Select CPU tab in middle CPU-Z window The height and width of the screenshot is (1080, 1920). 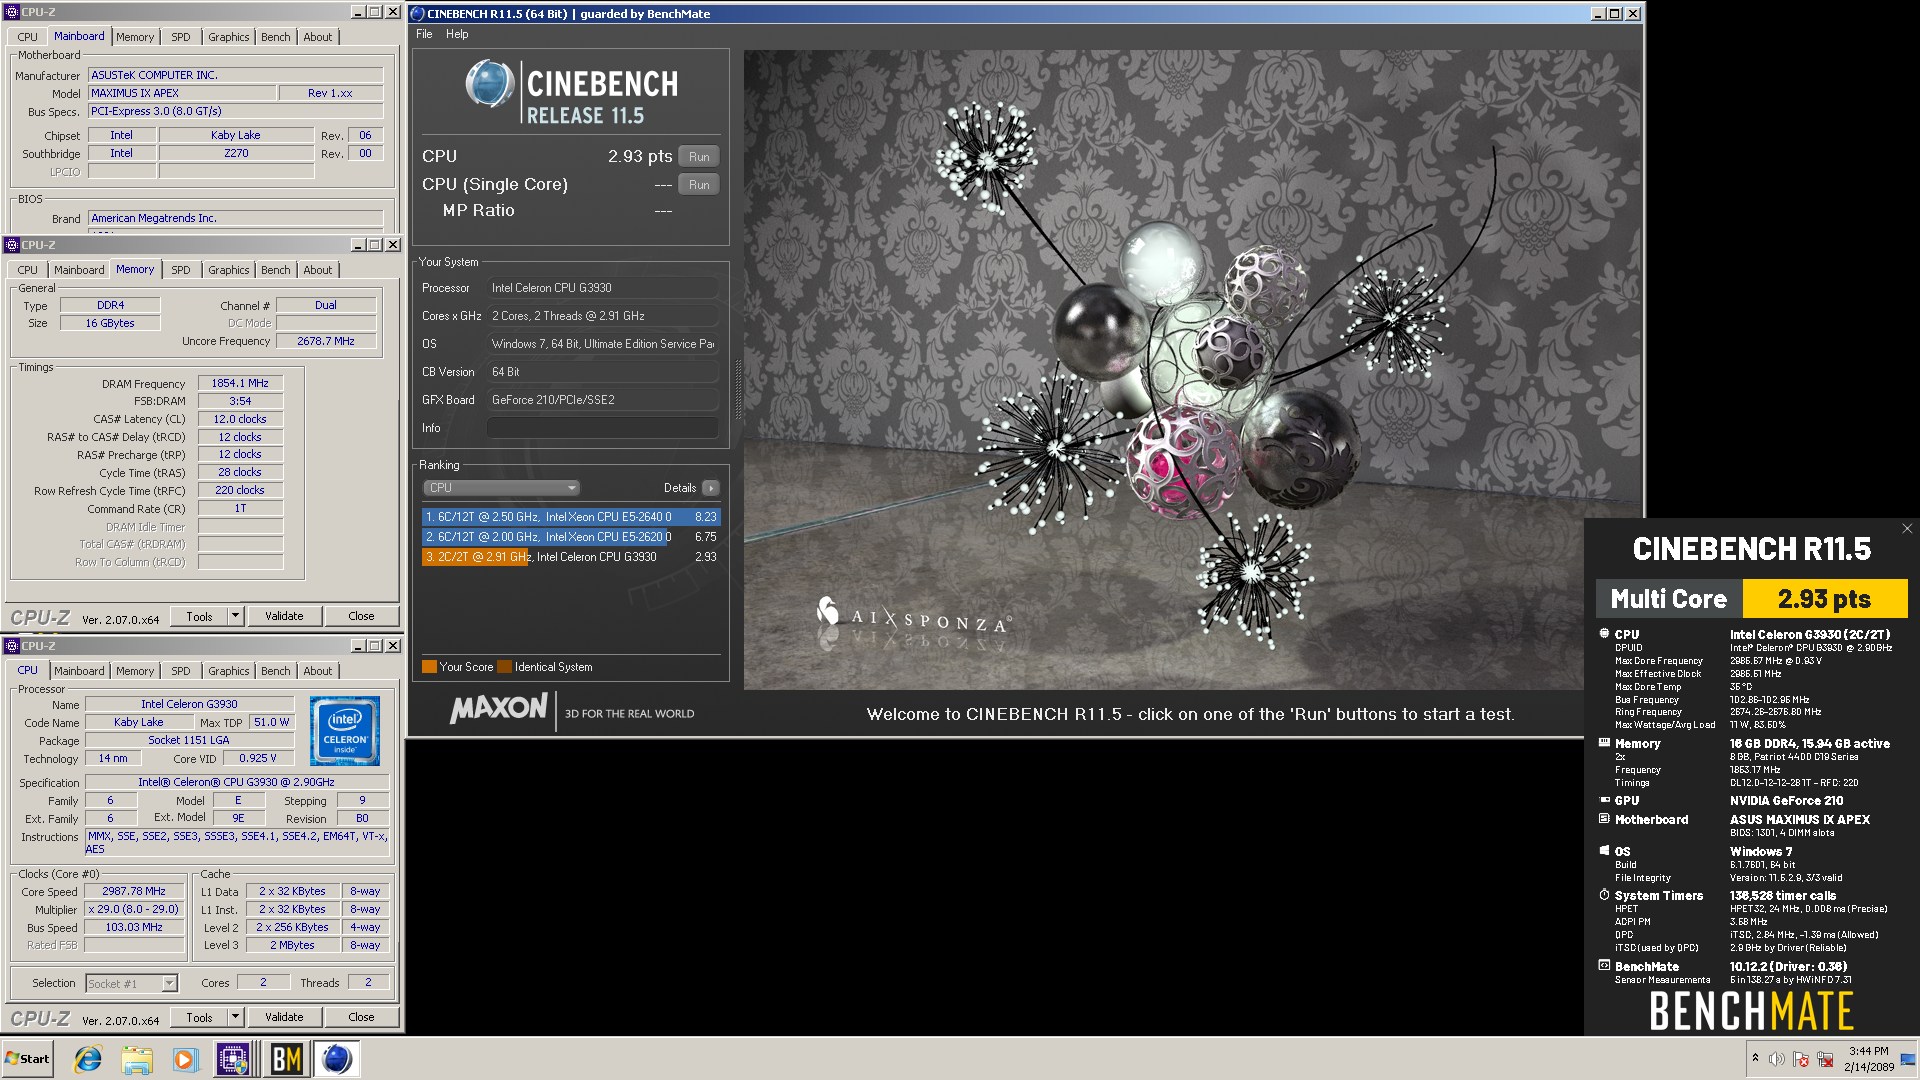tap(27, 270)
